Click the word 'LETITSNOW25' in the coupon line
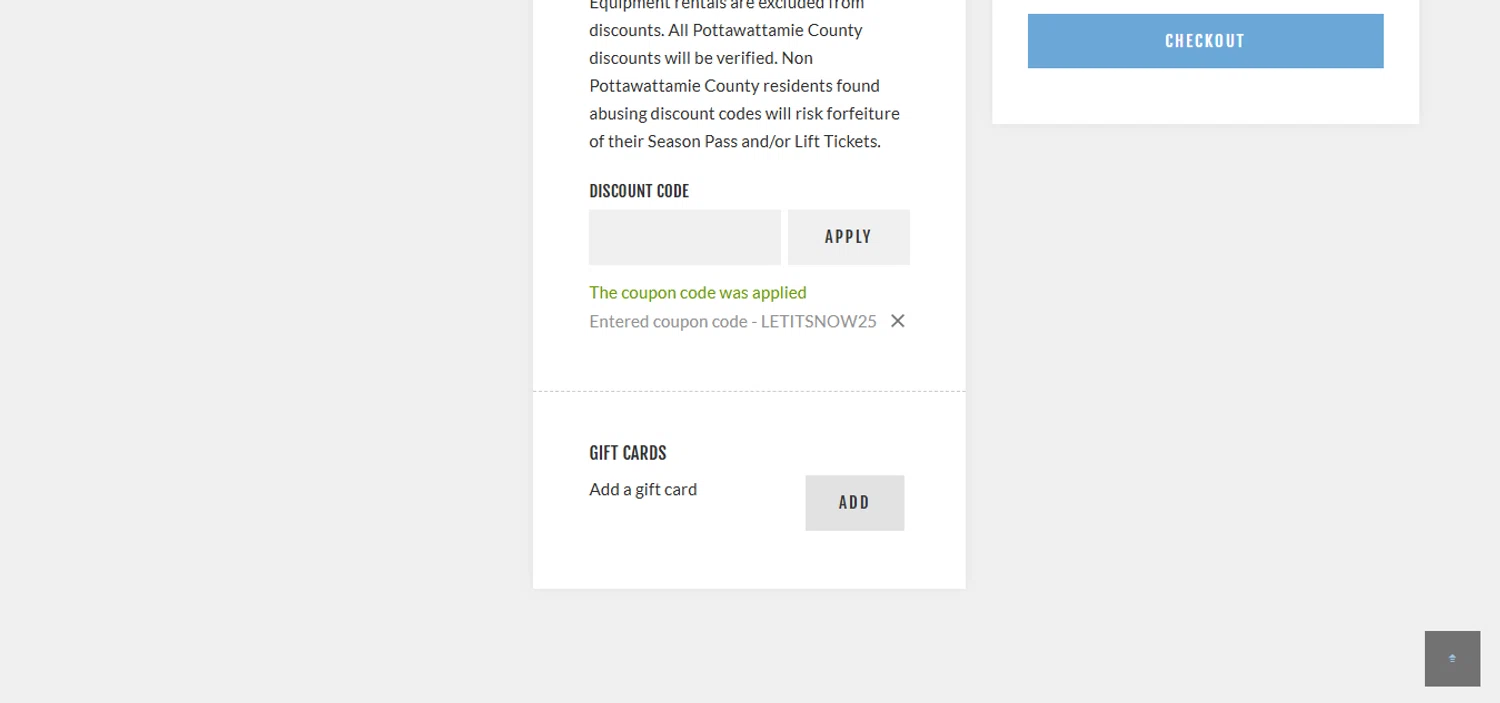The width and height of the screenshot is (1500, 703). pos(818,321)
